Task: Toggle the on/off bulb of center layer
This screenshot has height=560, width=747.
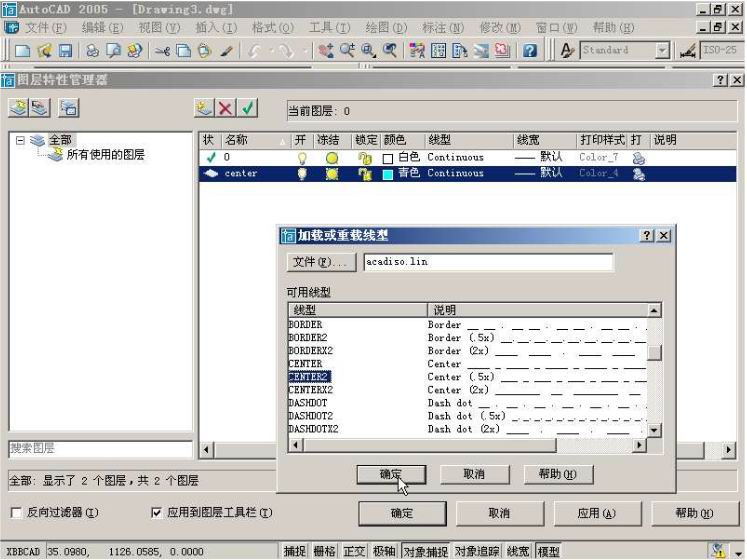Action: 302,174
